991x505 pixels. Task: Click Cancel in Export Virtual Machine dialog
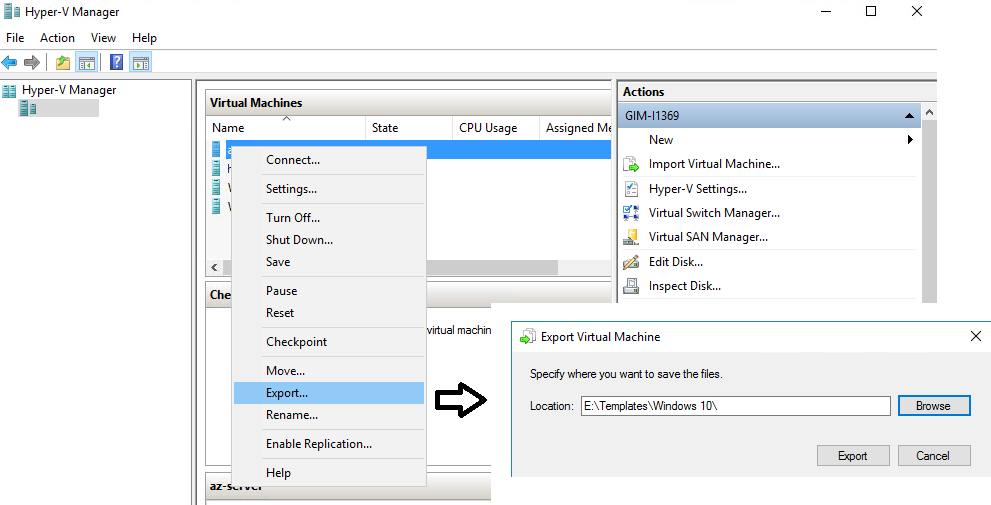(x=933, y=456)
